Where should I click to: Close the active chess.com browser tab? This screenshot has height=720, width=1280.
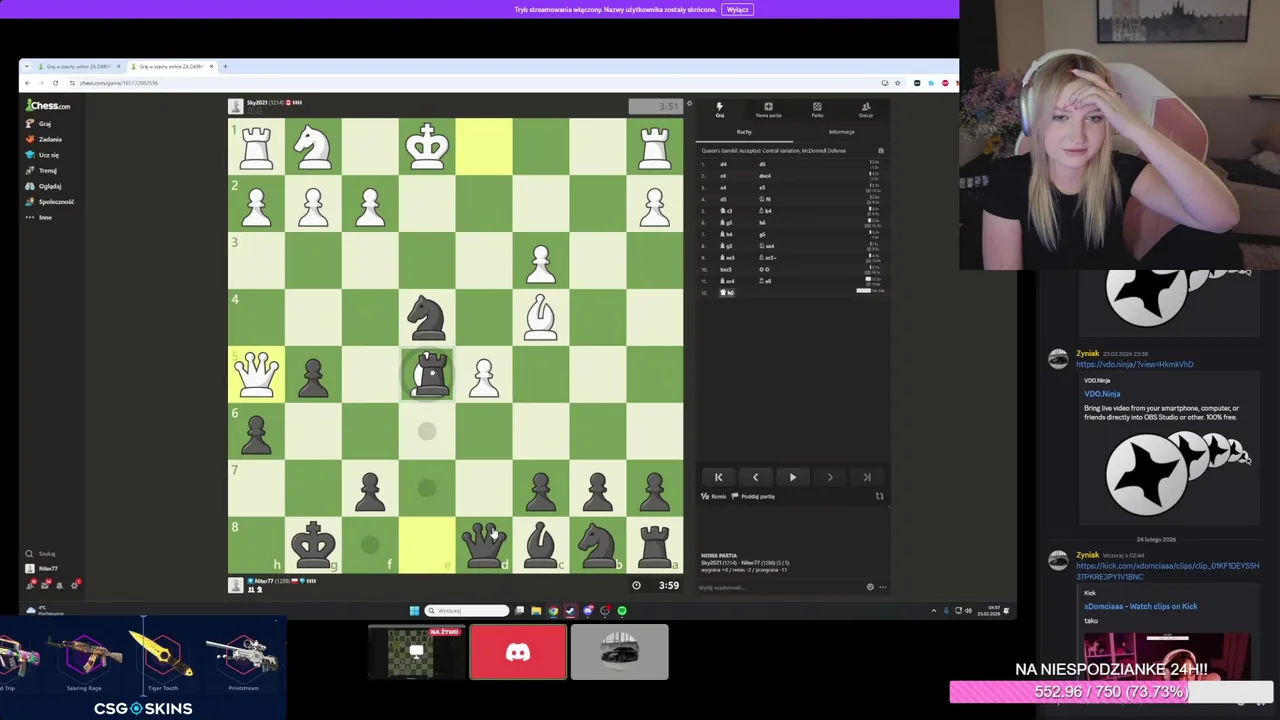click(x=209, y=66)
